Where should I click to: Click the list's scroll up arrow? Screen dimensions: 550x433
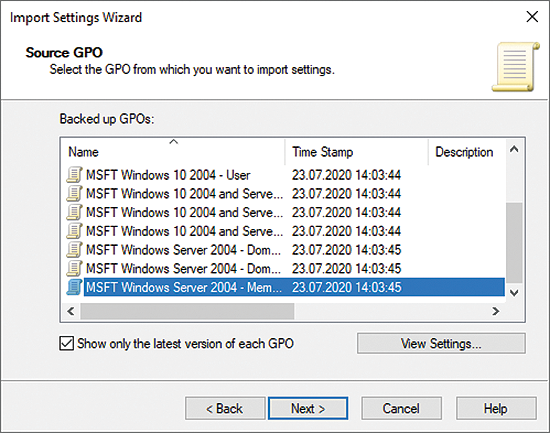514,149
